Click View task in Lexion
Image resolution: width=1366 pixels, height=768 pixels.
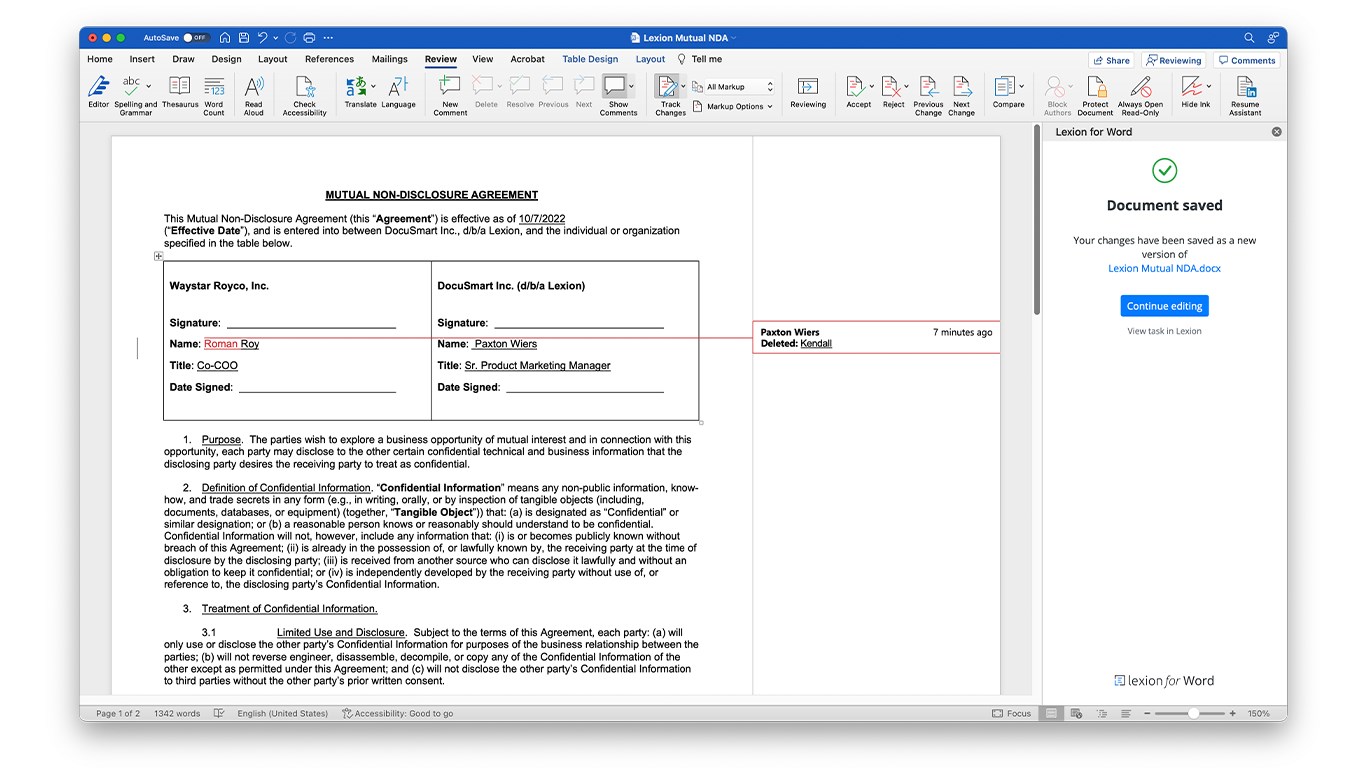1164,331
